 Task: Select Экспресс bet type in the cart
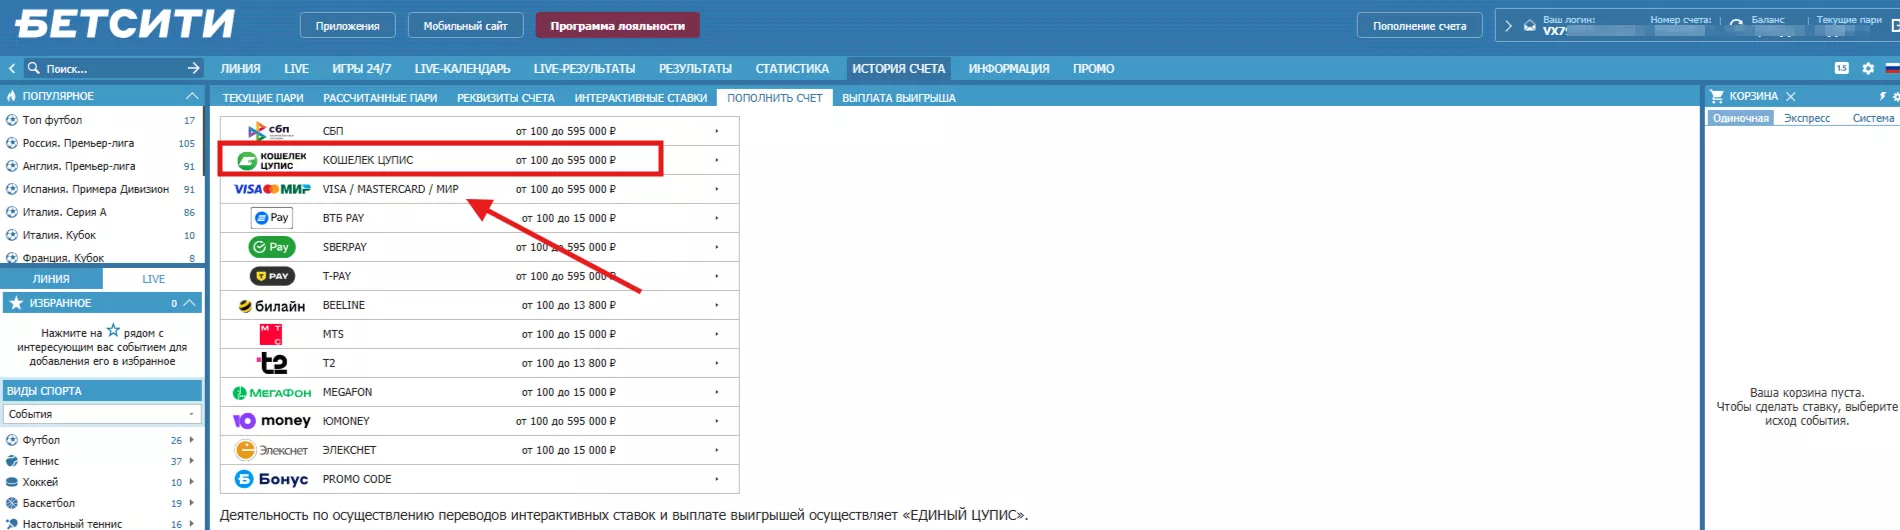pyautogui.click(x=1807, y=118)
